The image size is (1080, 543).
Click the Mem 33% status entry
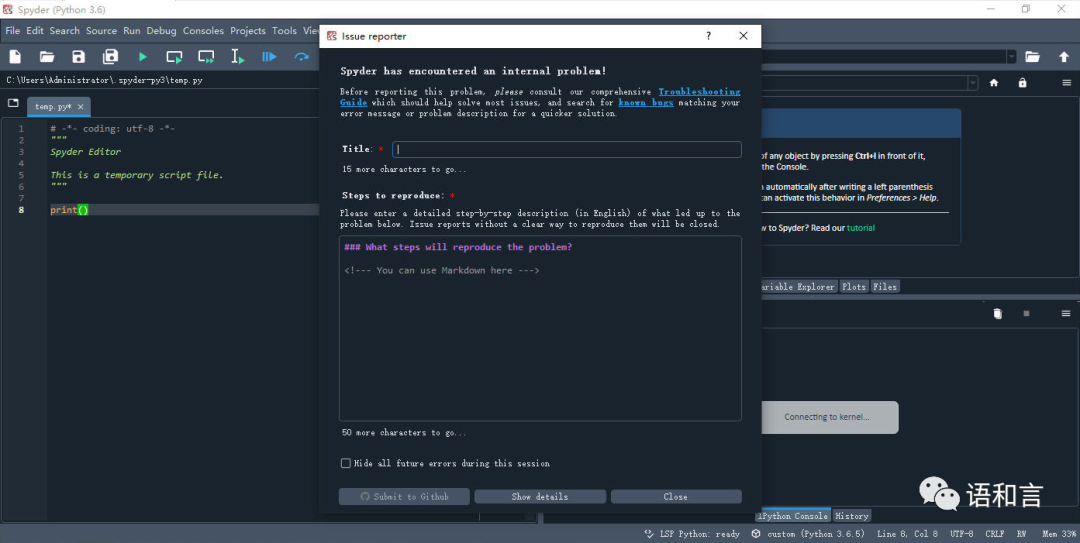click(1059, 534)
